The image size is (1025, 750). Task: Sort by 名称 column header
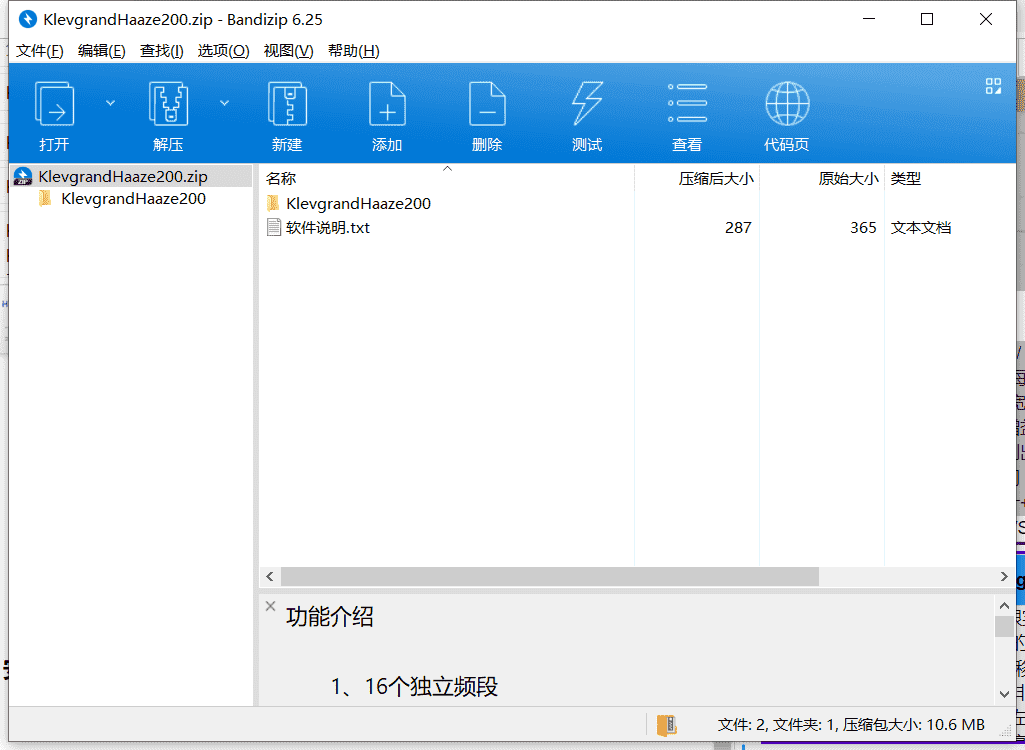click(281, 179)
